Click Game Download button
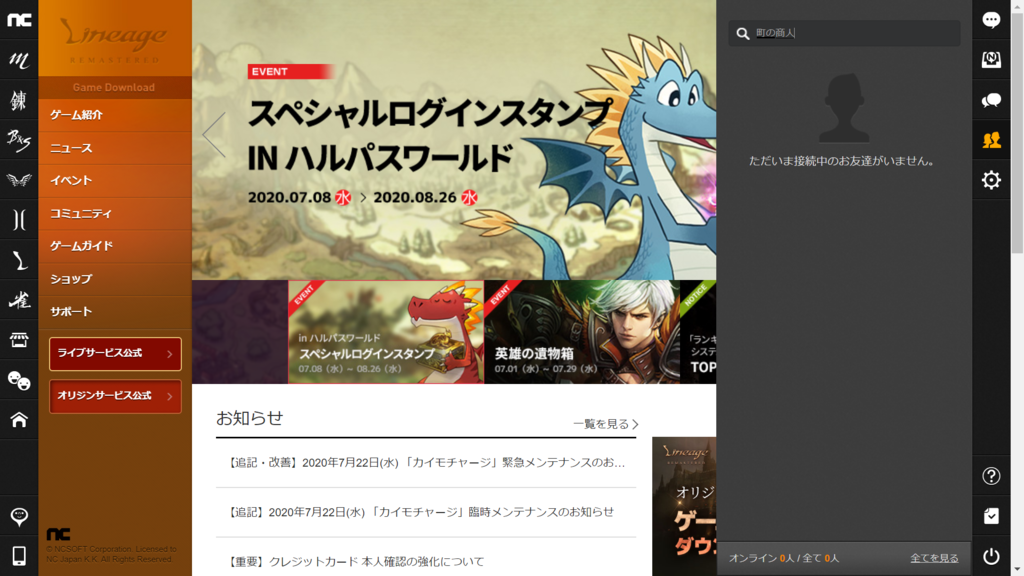Image resolution: width=1024 pixels, height=576 pixels. pos(114,88)
